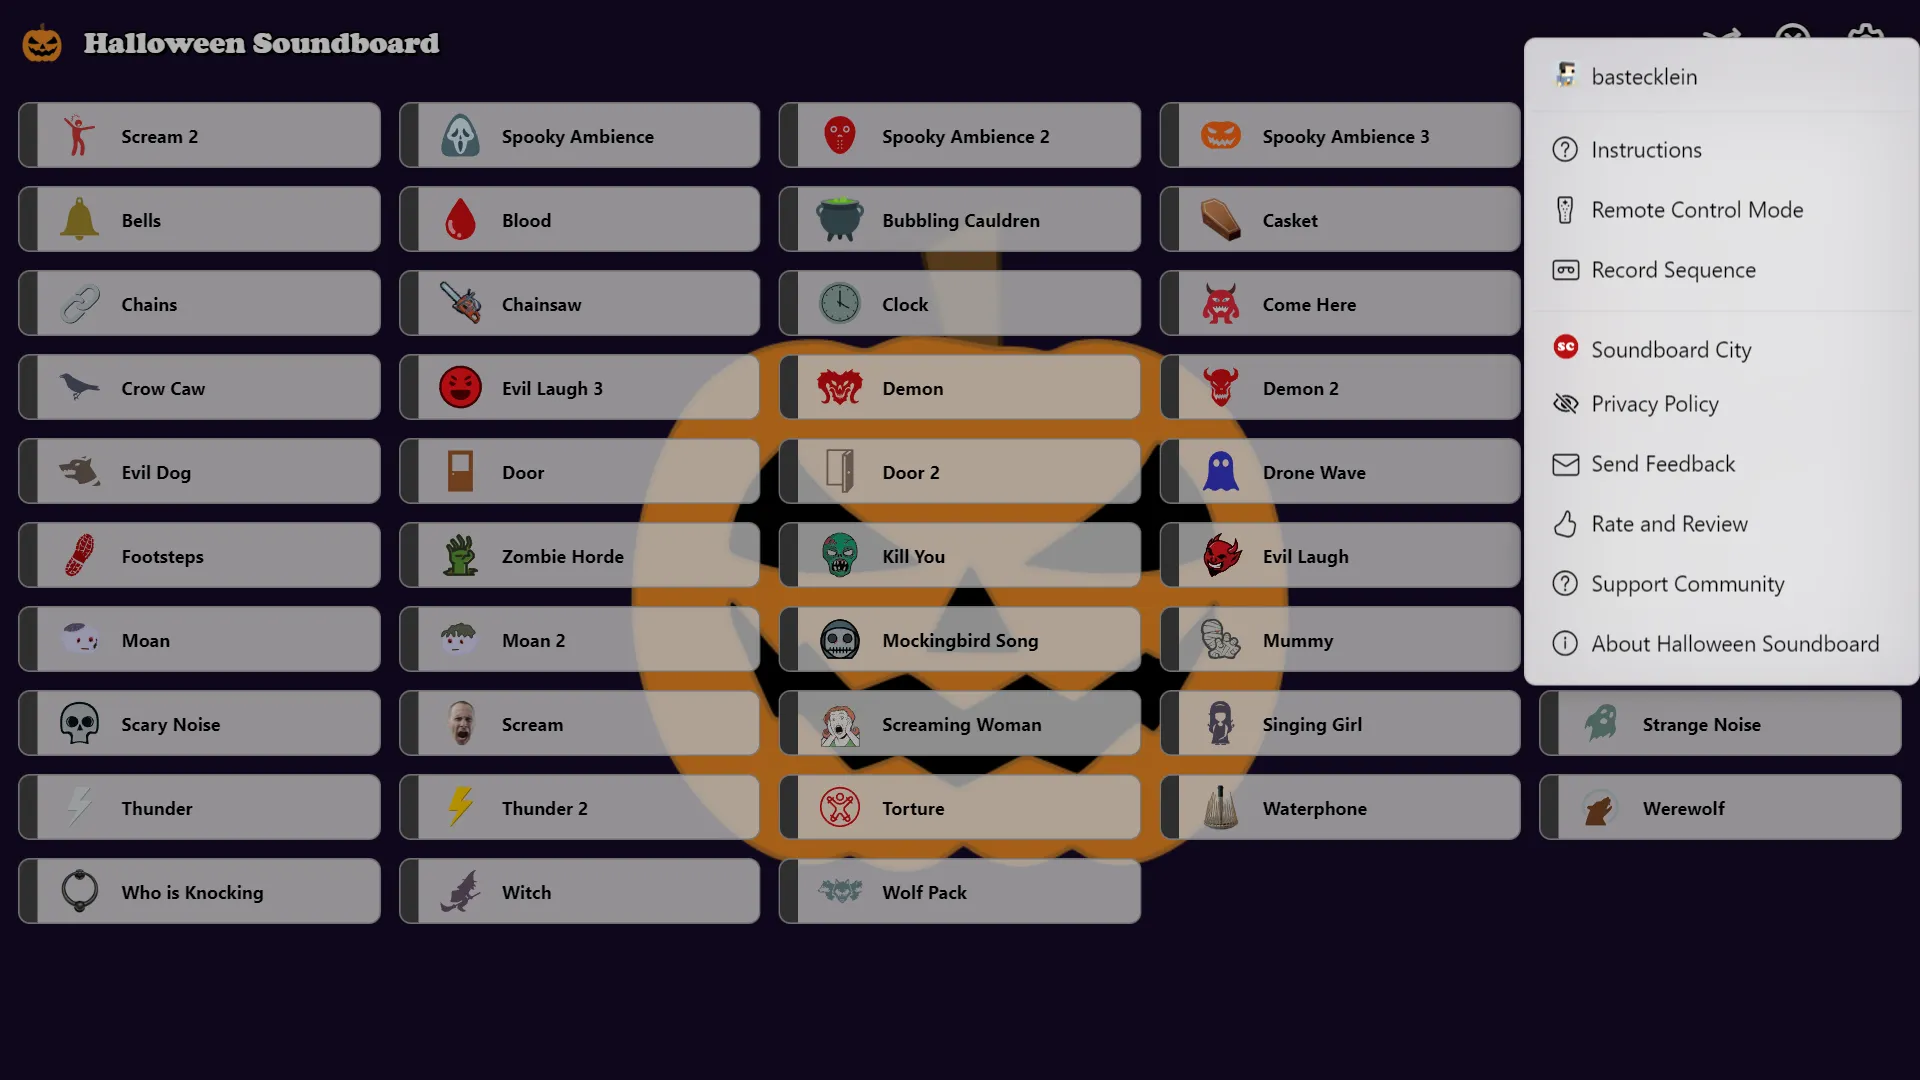Click the Wolf Pack sound icon
The image size is (1920, 1080).
coord(839,891)
